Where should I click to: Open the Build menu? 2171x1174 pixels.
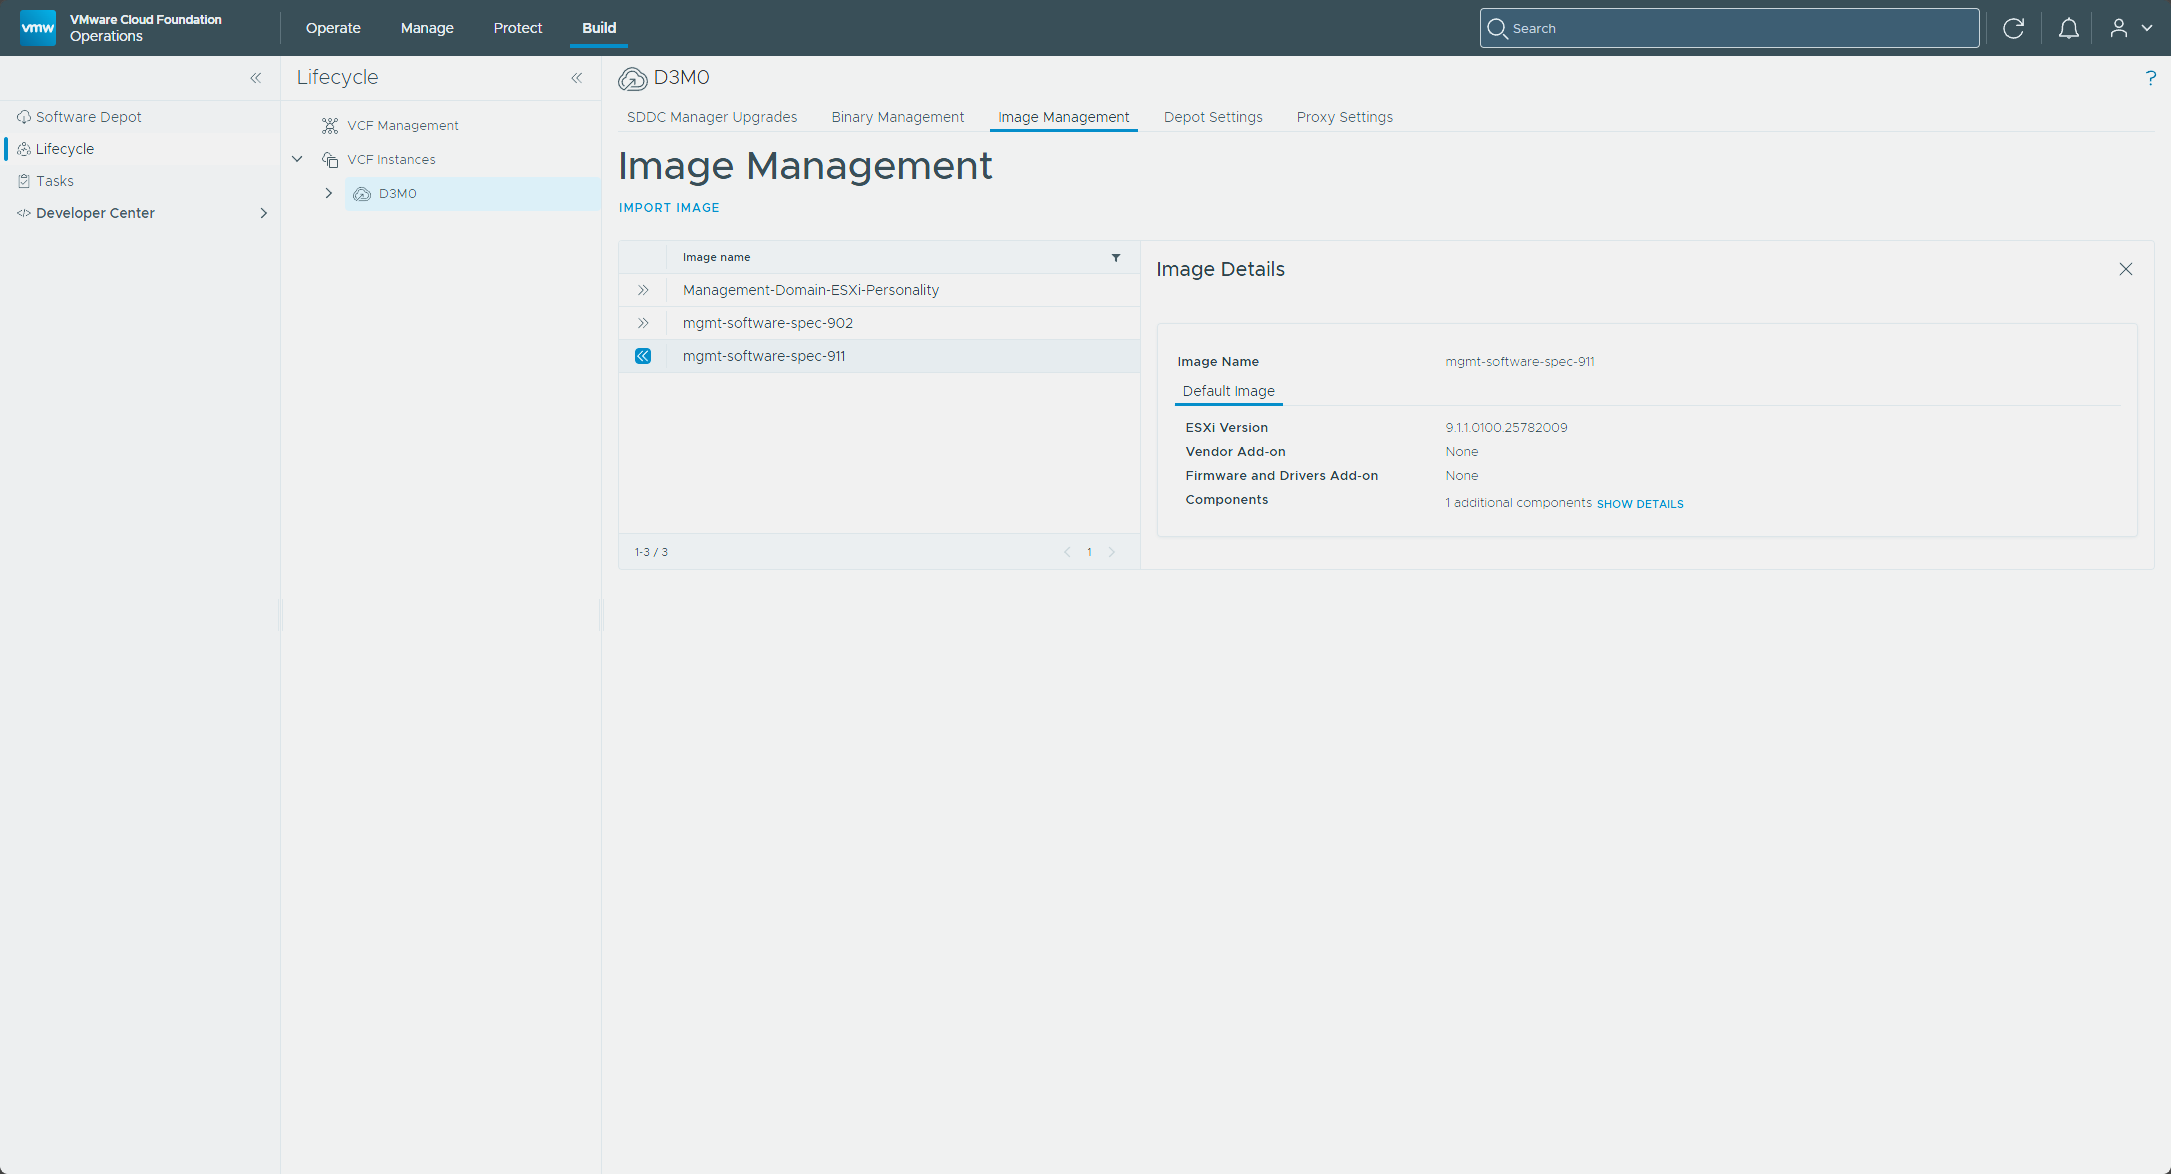tap(599, 28)
